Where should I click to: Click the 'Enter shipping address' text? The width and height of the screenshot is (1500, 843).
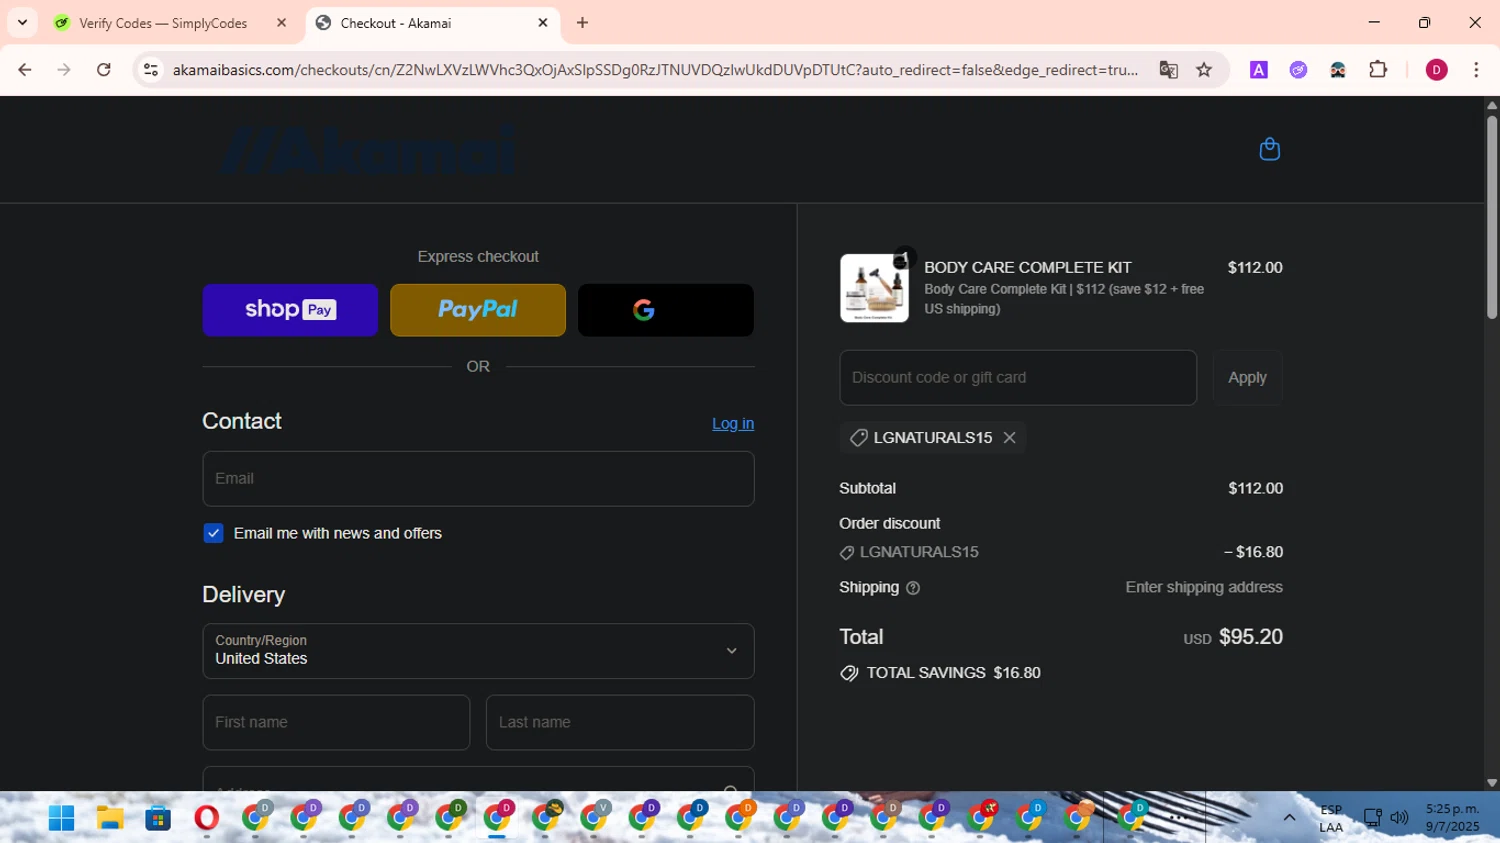pyautogui.click(x=1204, y=588)
